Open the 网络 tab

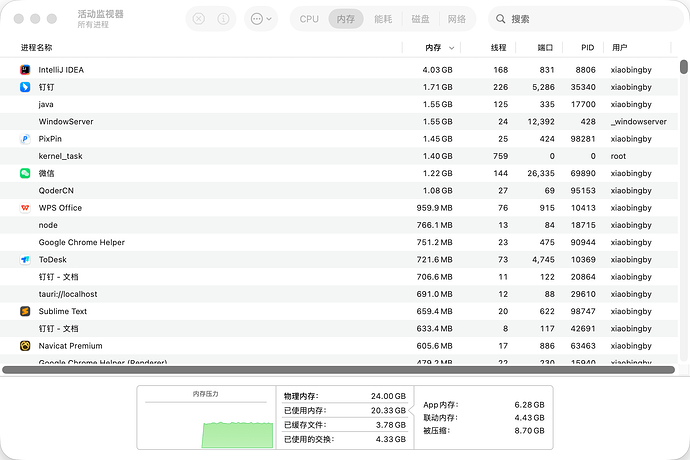coord(457,19)
